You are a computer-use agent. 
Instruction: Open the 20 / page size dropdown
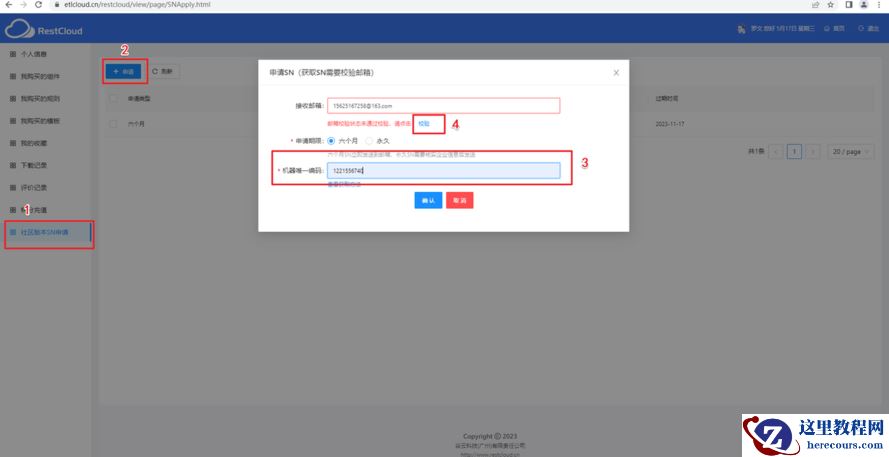click(x=850, y=151)
